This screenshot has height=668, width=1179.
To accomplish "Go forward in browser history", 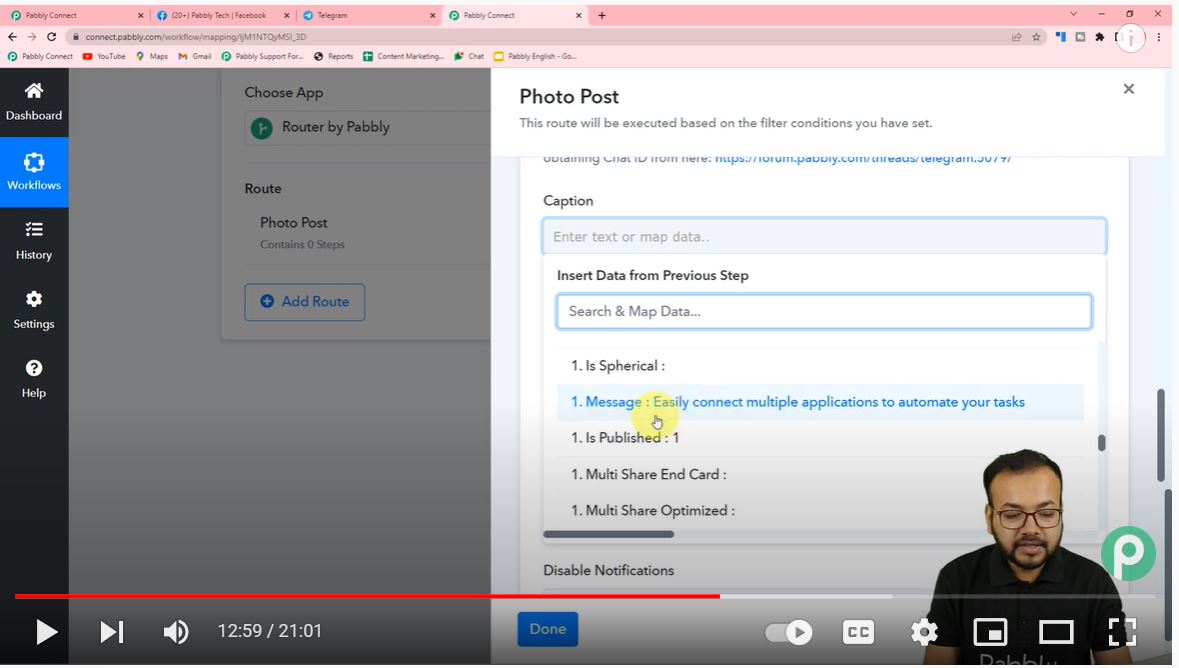I will click(x=32, y=37).
